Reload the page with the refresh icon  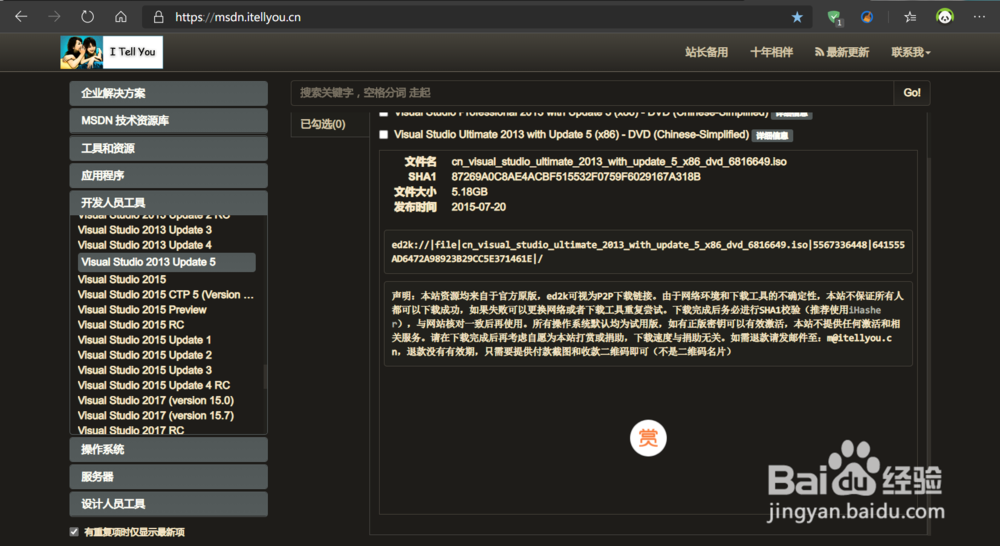(87, 17)
